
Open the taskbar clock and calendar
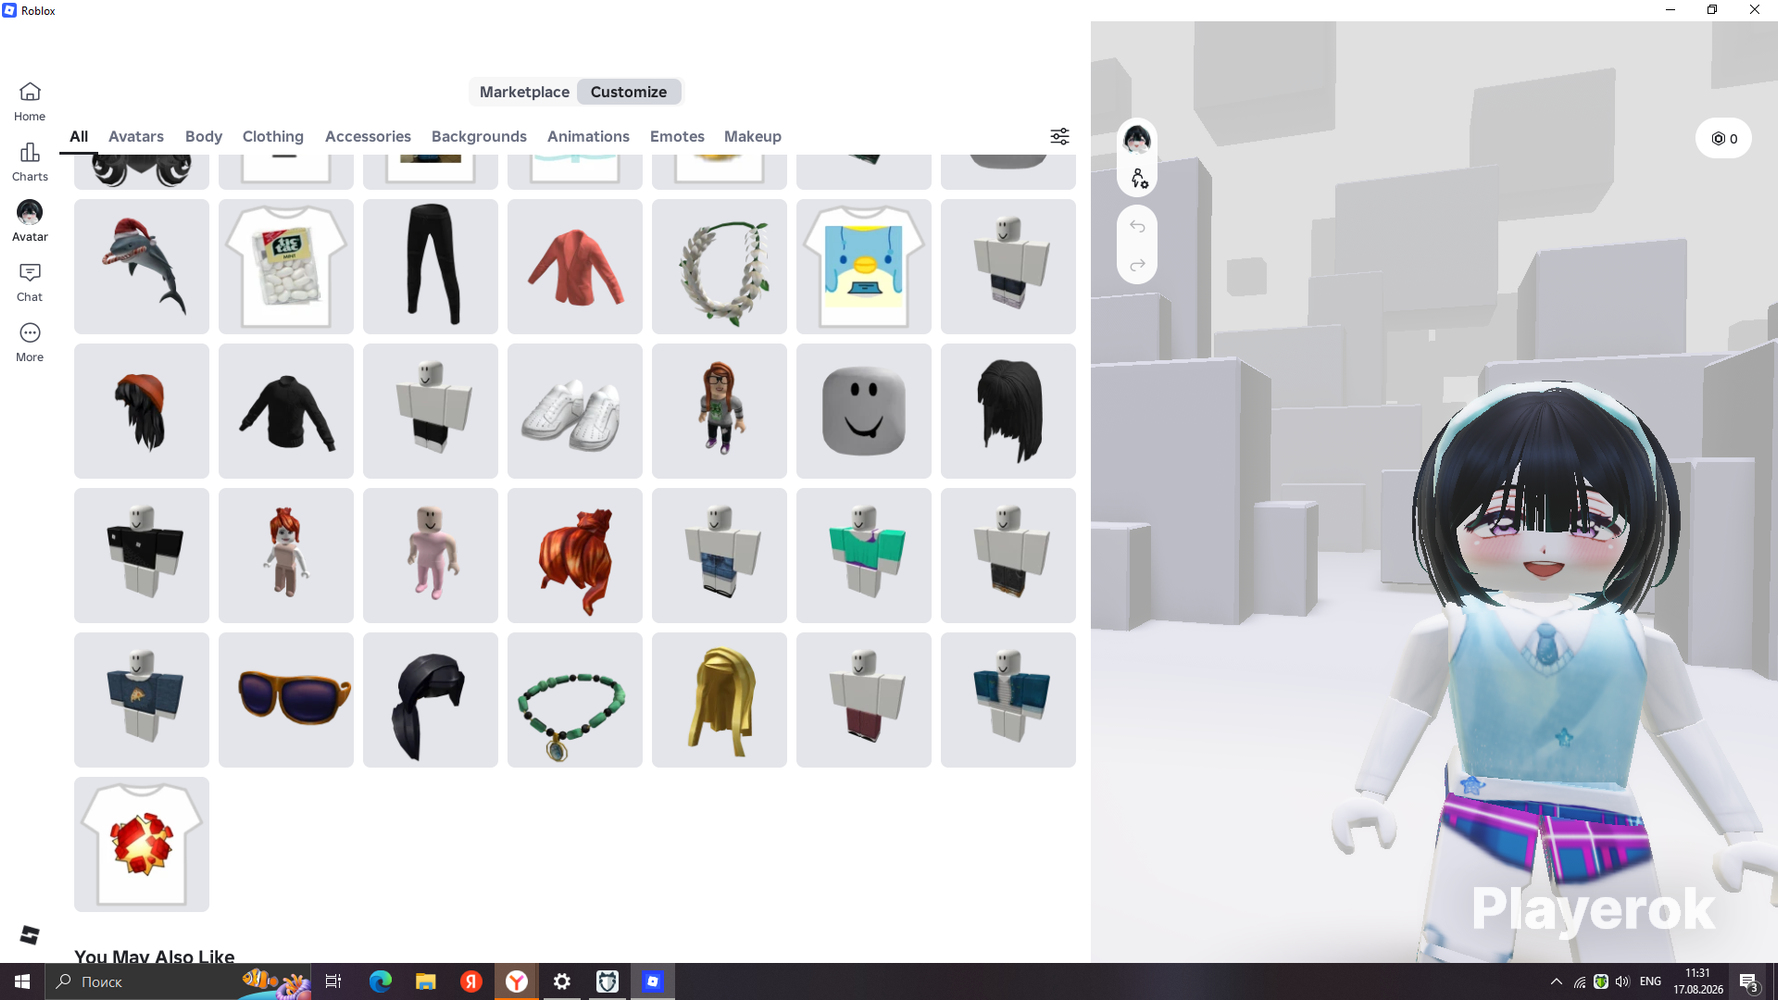pyautogui.click(x=1698, y=982)
